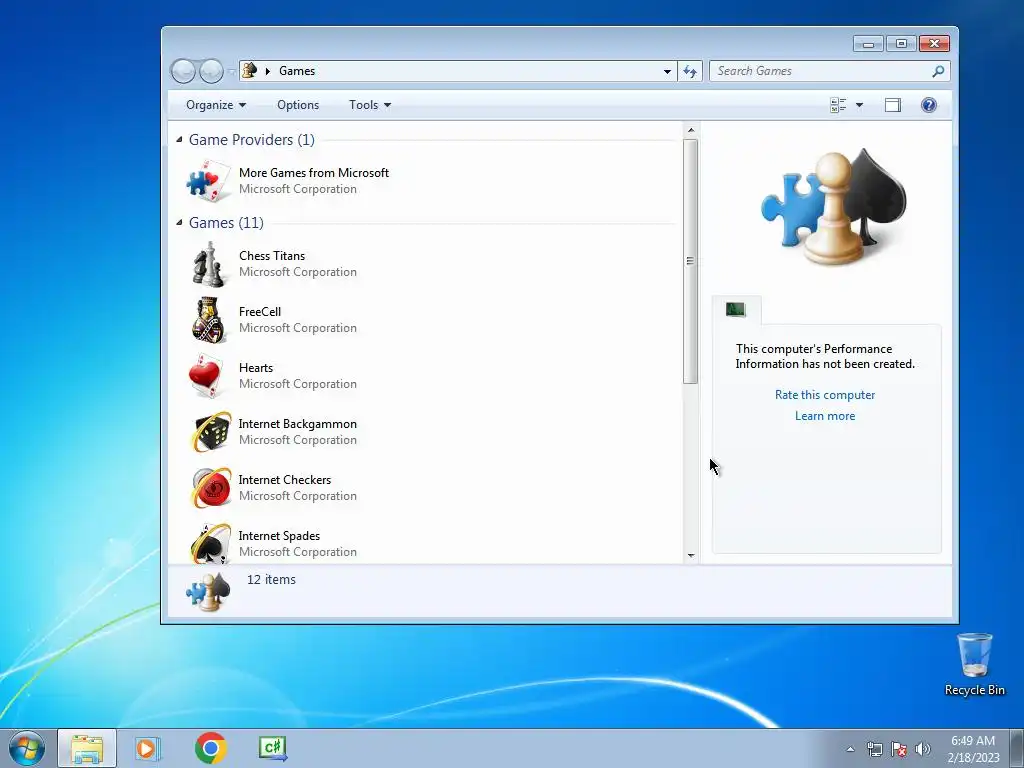Click the Help question mark icon
This screenshot has width=1024, height=768.
(929, 105)
